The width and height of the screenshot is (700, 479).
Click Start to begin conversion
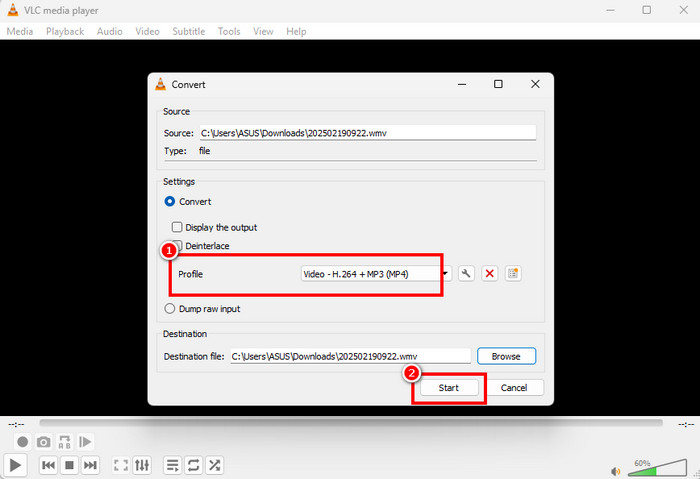(x=449, y=387)
